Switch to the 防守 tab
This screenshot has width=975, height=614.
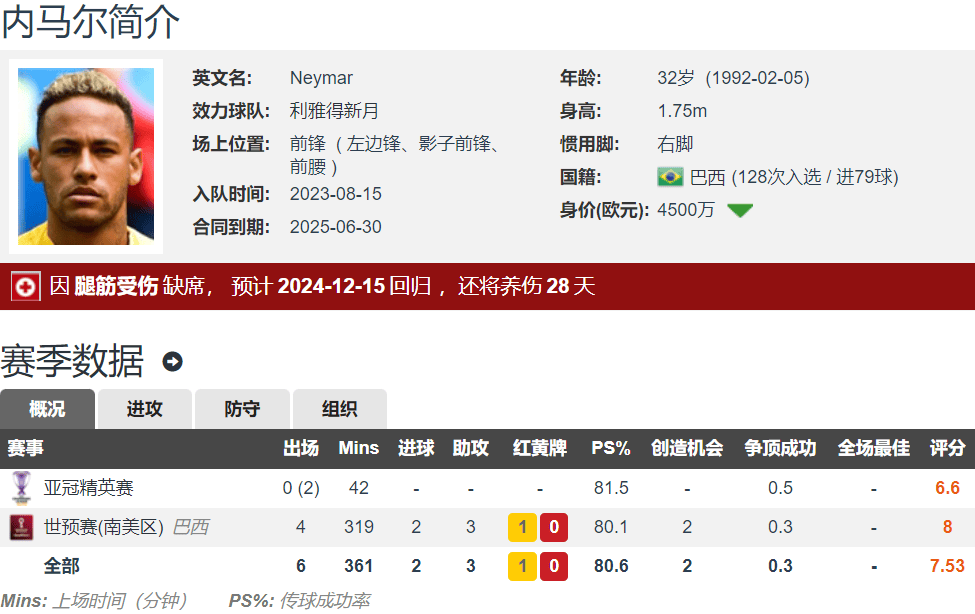pyautogui.click(x=241, y=409)
